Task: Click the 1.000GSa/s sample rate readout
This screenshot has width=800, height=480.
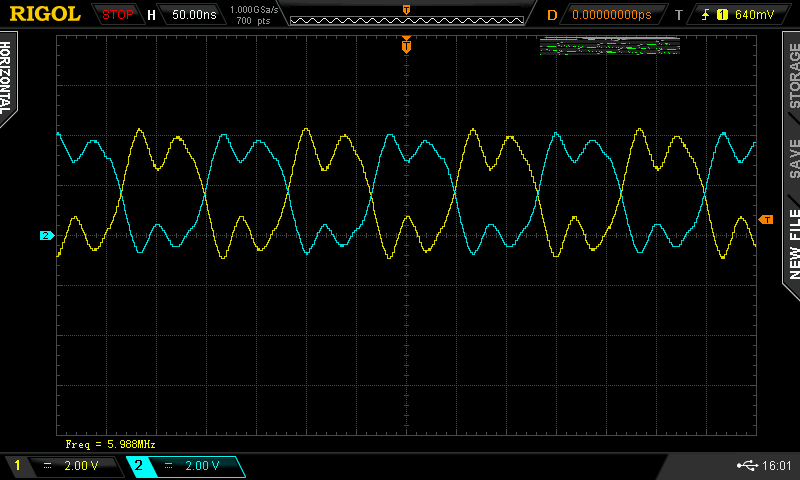Action: (254, 10)
